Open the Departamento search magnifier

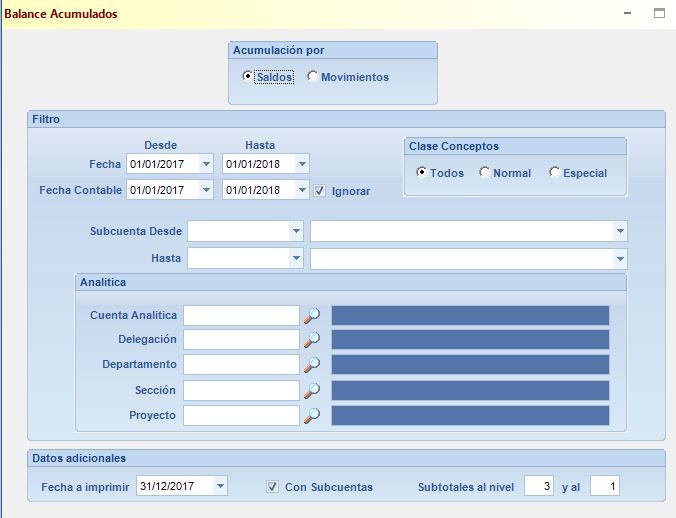pyautogui.click(x=312, y=364)
